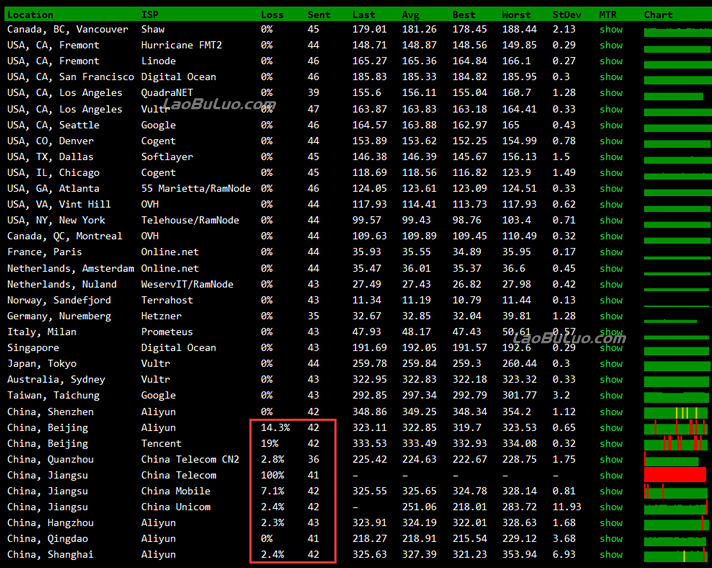Click StDev value 11.93
Viewport: 712px width, 568px height.
click(567, 508)
